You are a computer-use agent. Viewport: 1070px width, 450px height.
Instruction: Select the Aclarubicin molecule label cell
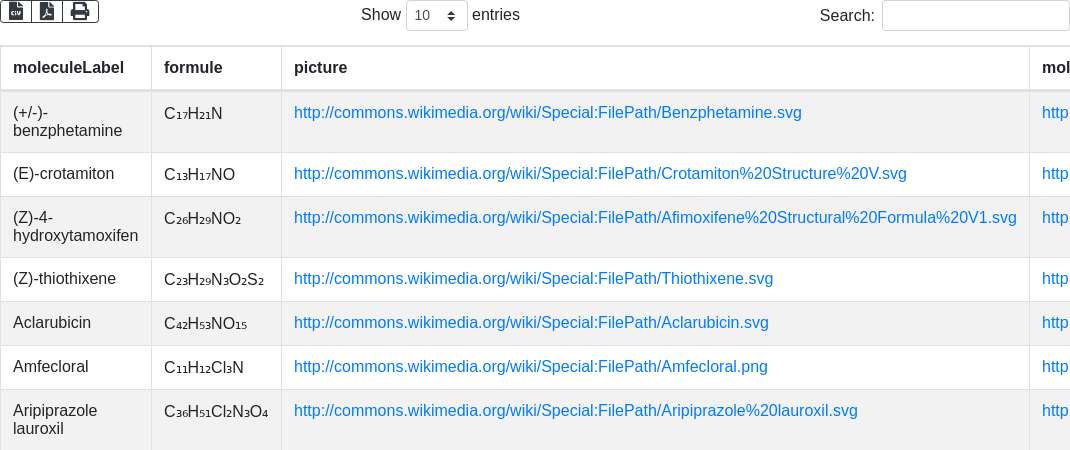(52, 323)
